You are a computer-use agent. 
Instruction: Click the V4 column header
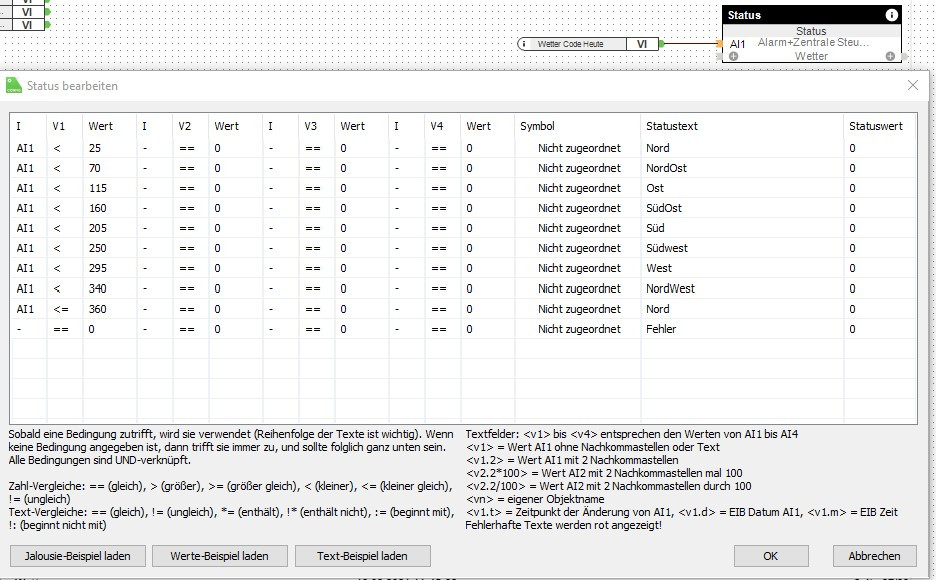[437, 126]
